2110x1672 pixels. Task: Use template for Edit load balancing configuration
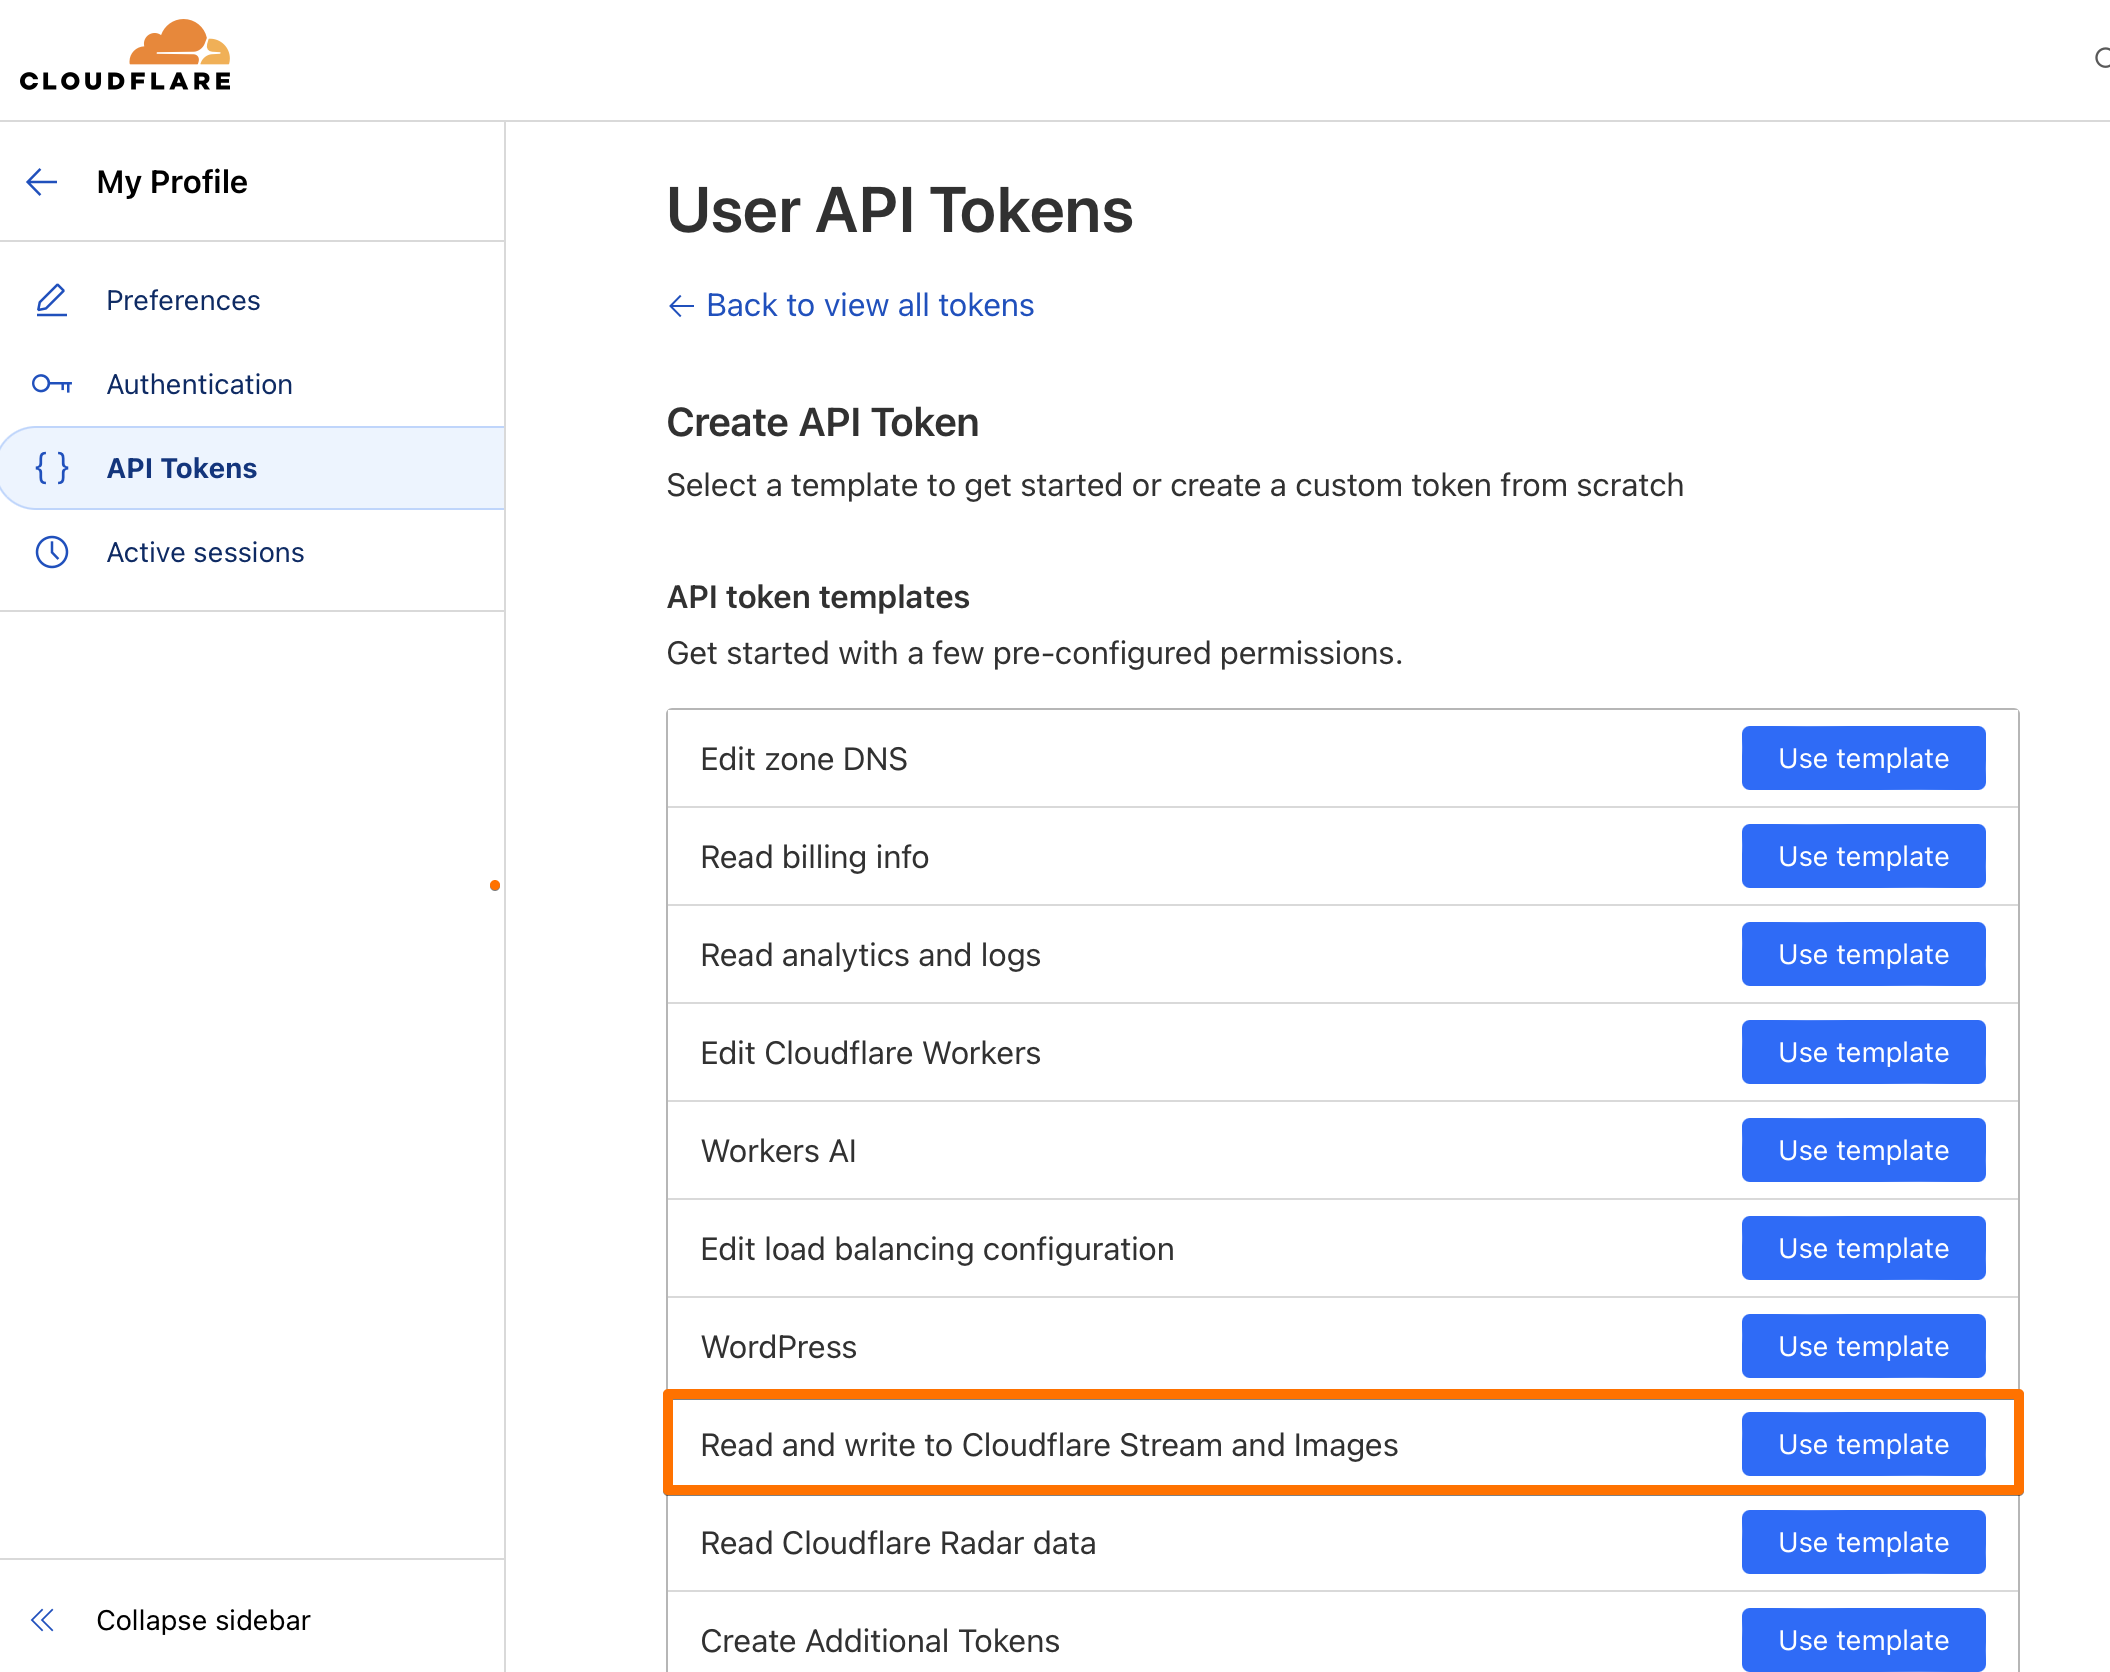coord(1863,1248)
